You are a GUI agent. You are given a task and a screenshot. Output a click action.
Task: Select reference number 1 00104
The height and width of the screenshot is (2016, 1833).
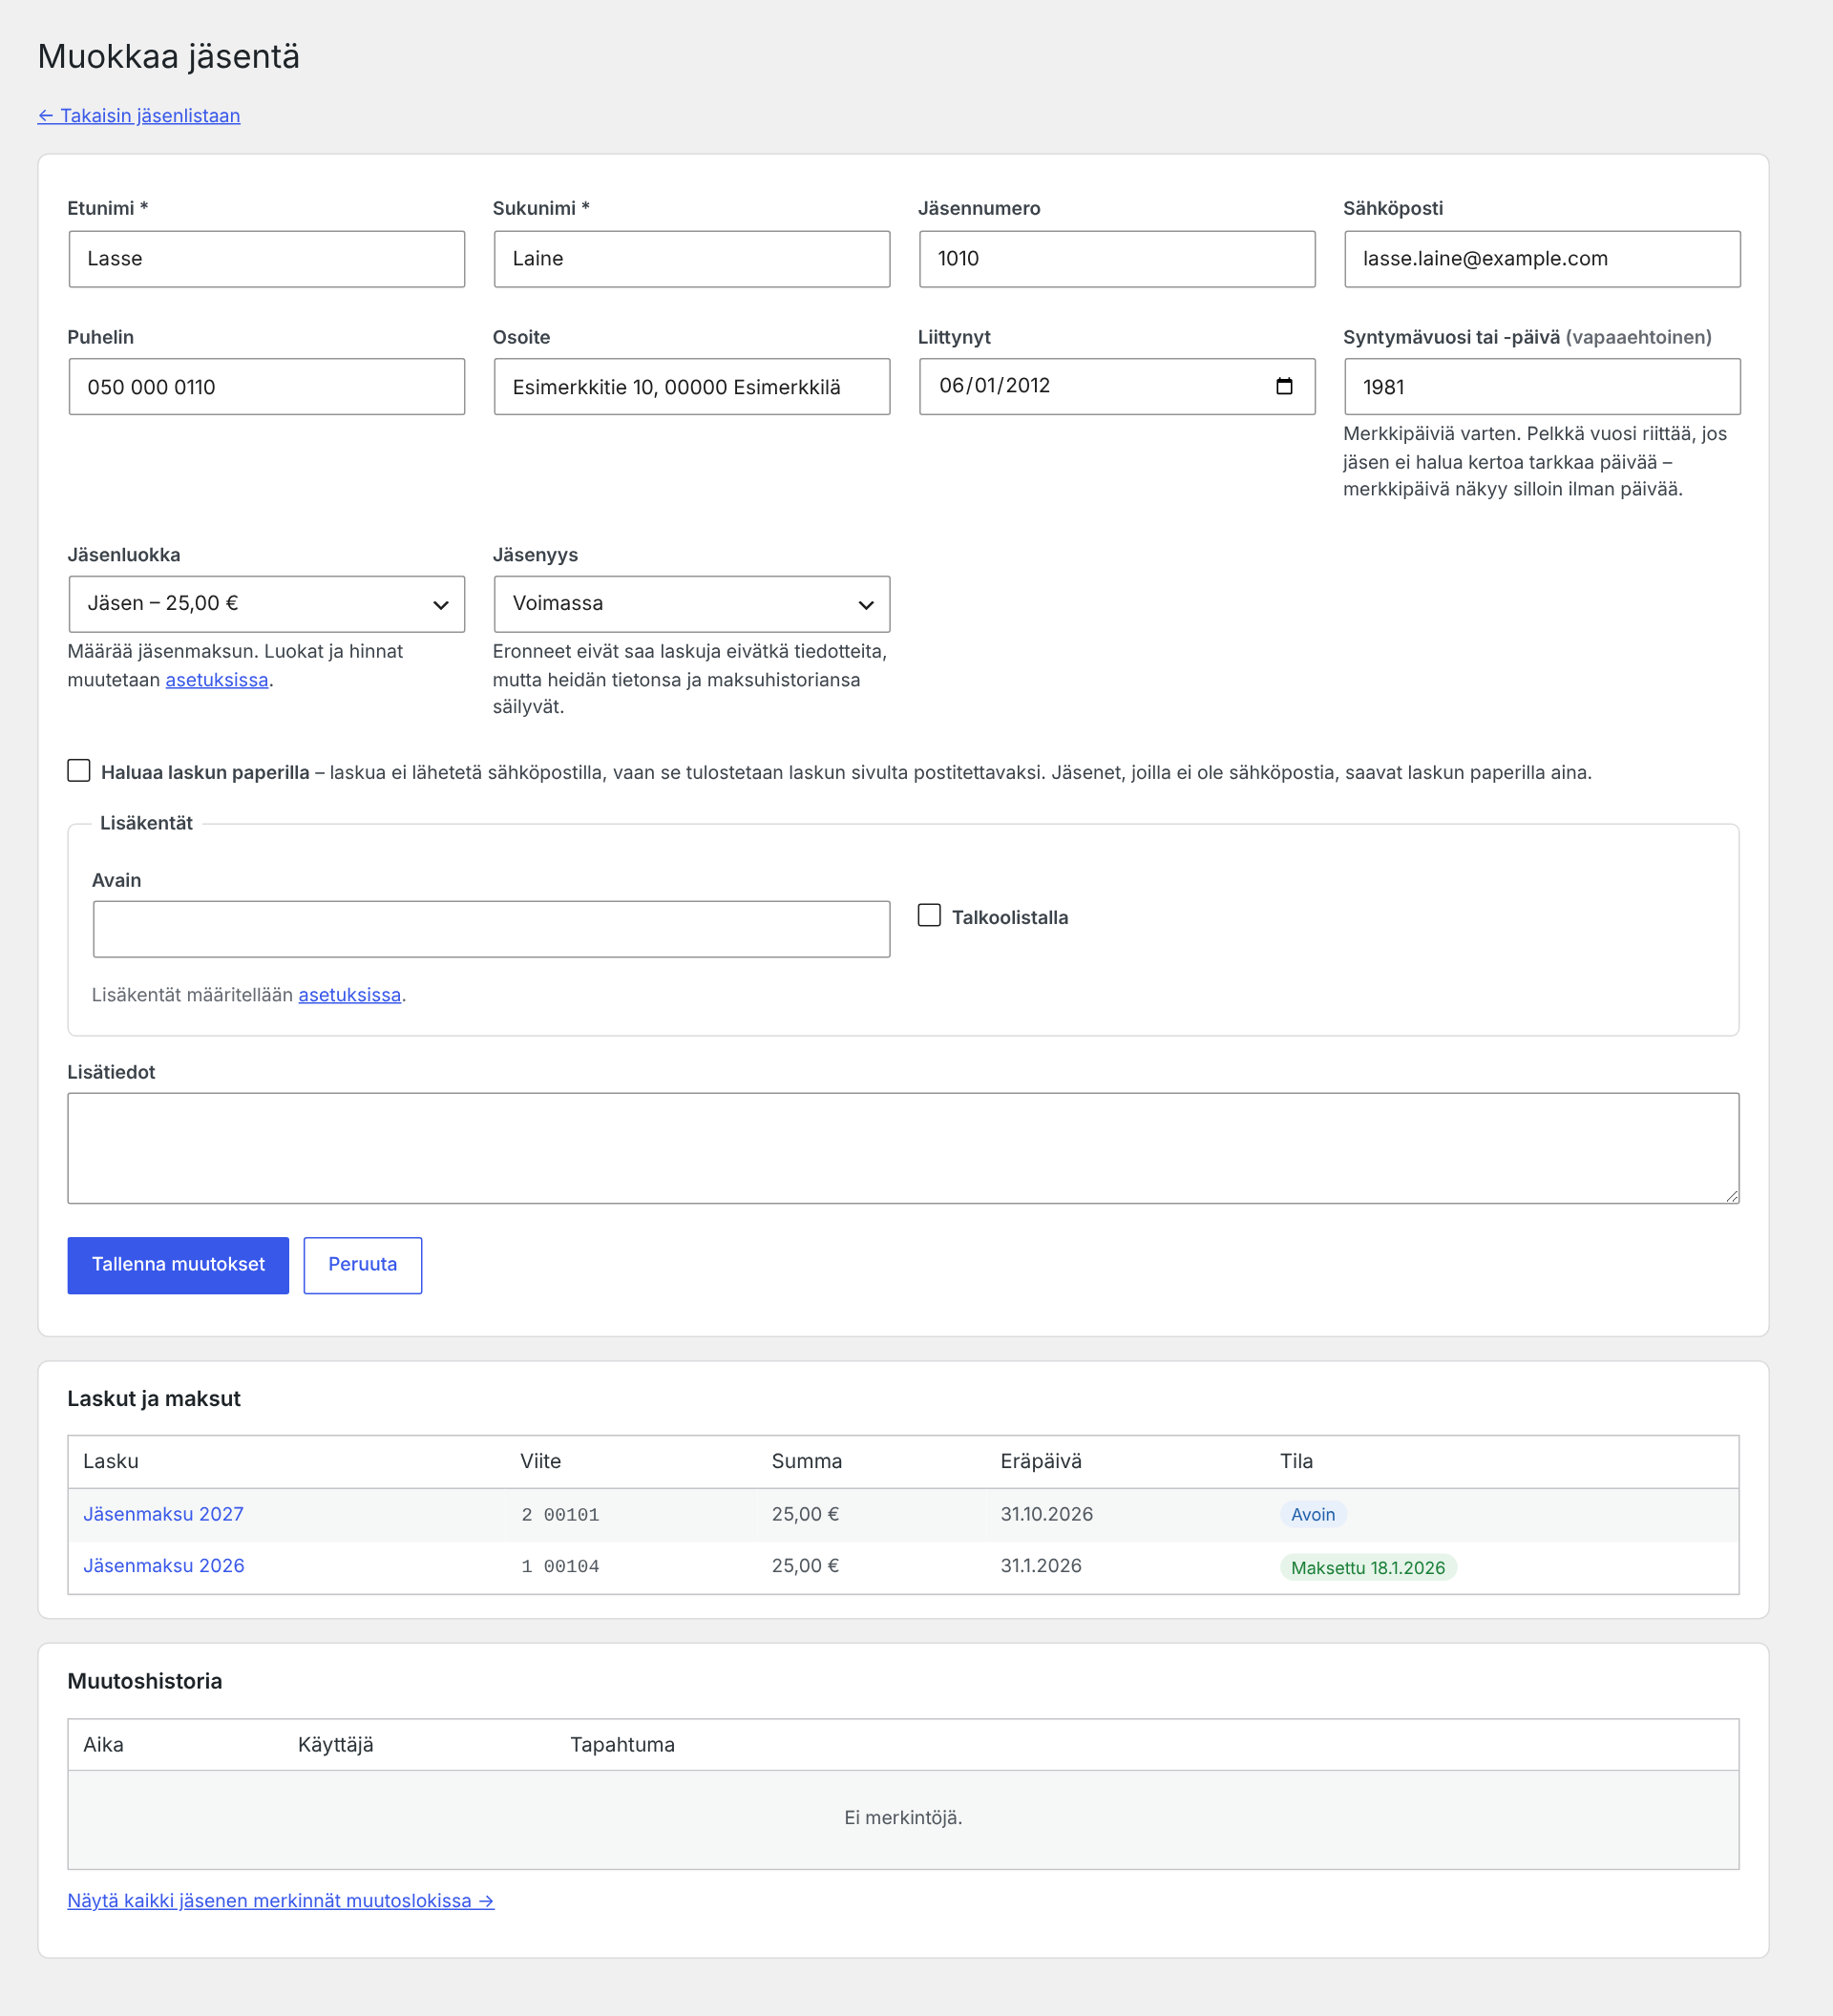pos(560,1567)
